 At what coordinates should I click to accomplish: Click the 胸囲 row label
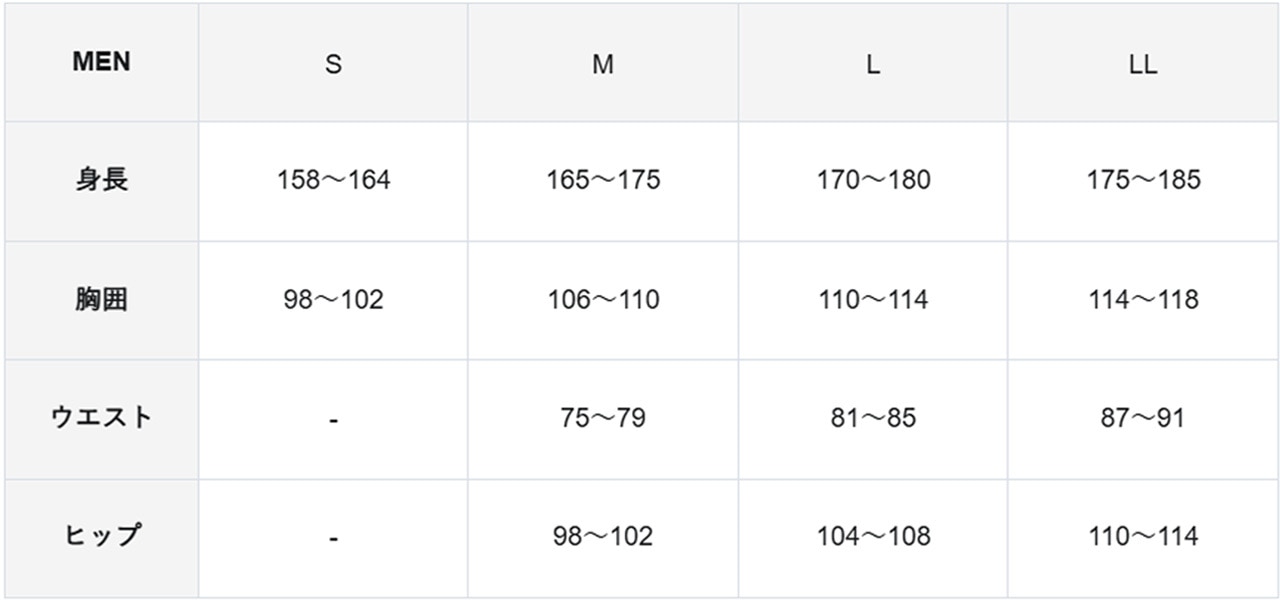[x=101, y=299]
